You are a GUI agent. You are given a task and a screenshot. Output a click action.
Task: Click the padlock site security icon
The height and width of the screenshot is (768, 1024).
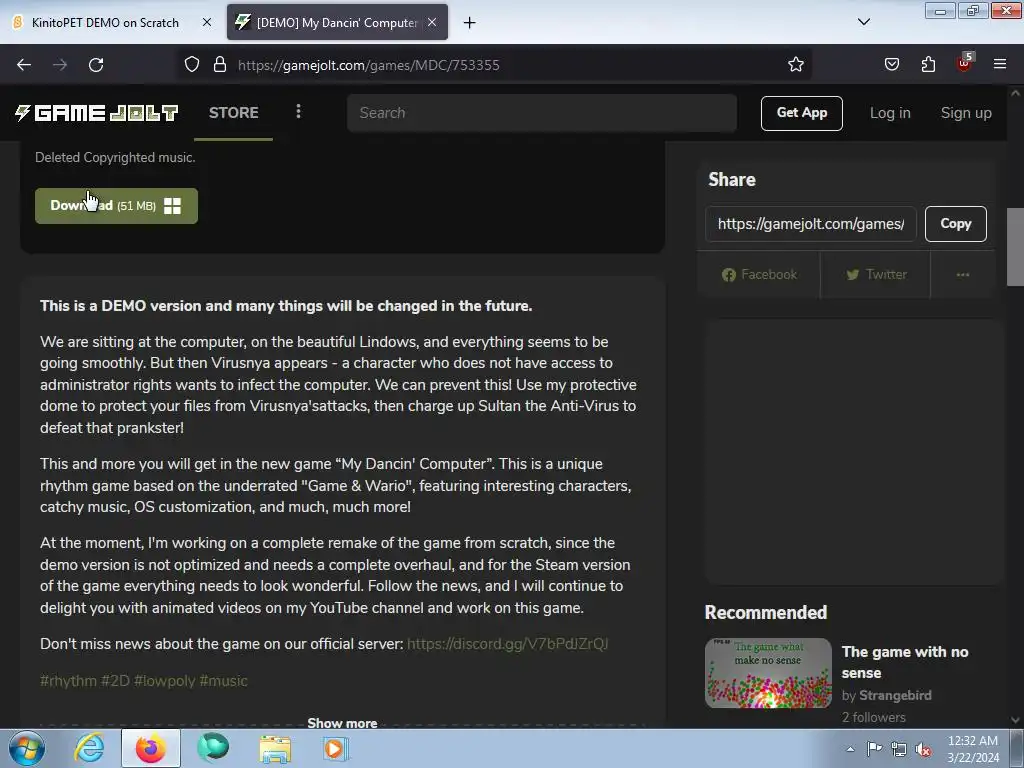pyautogui.click(x=220, y=65)
